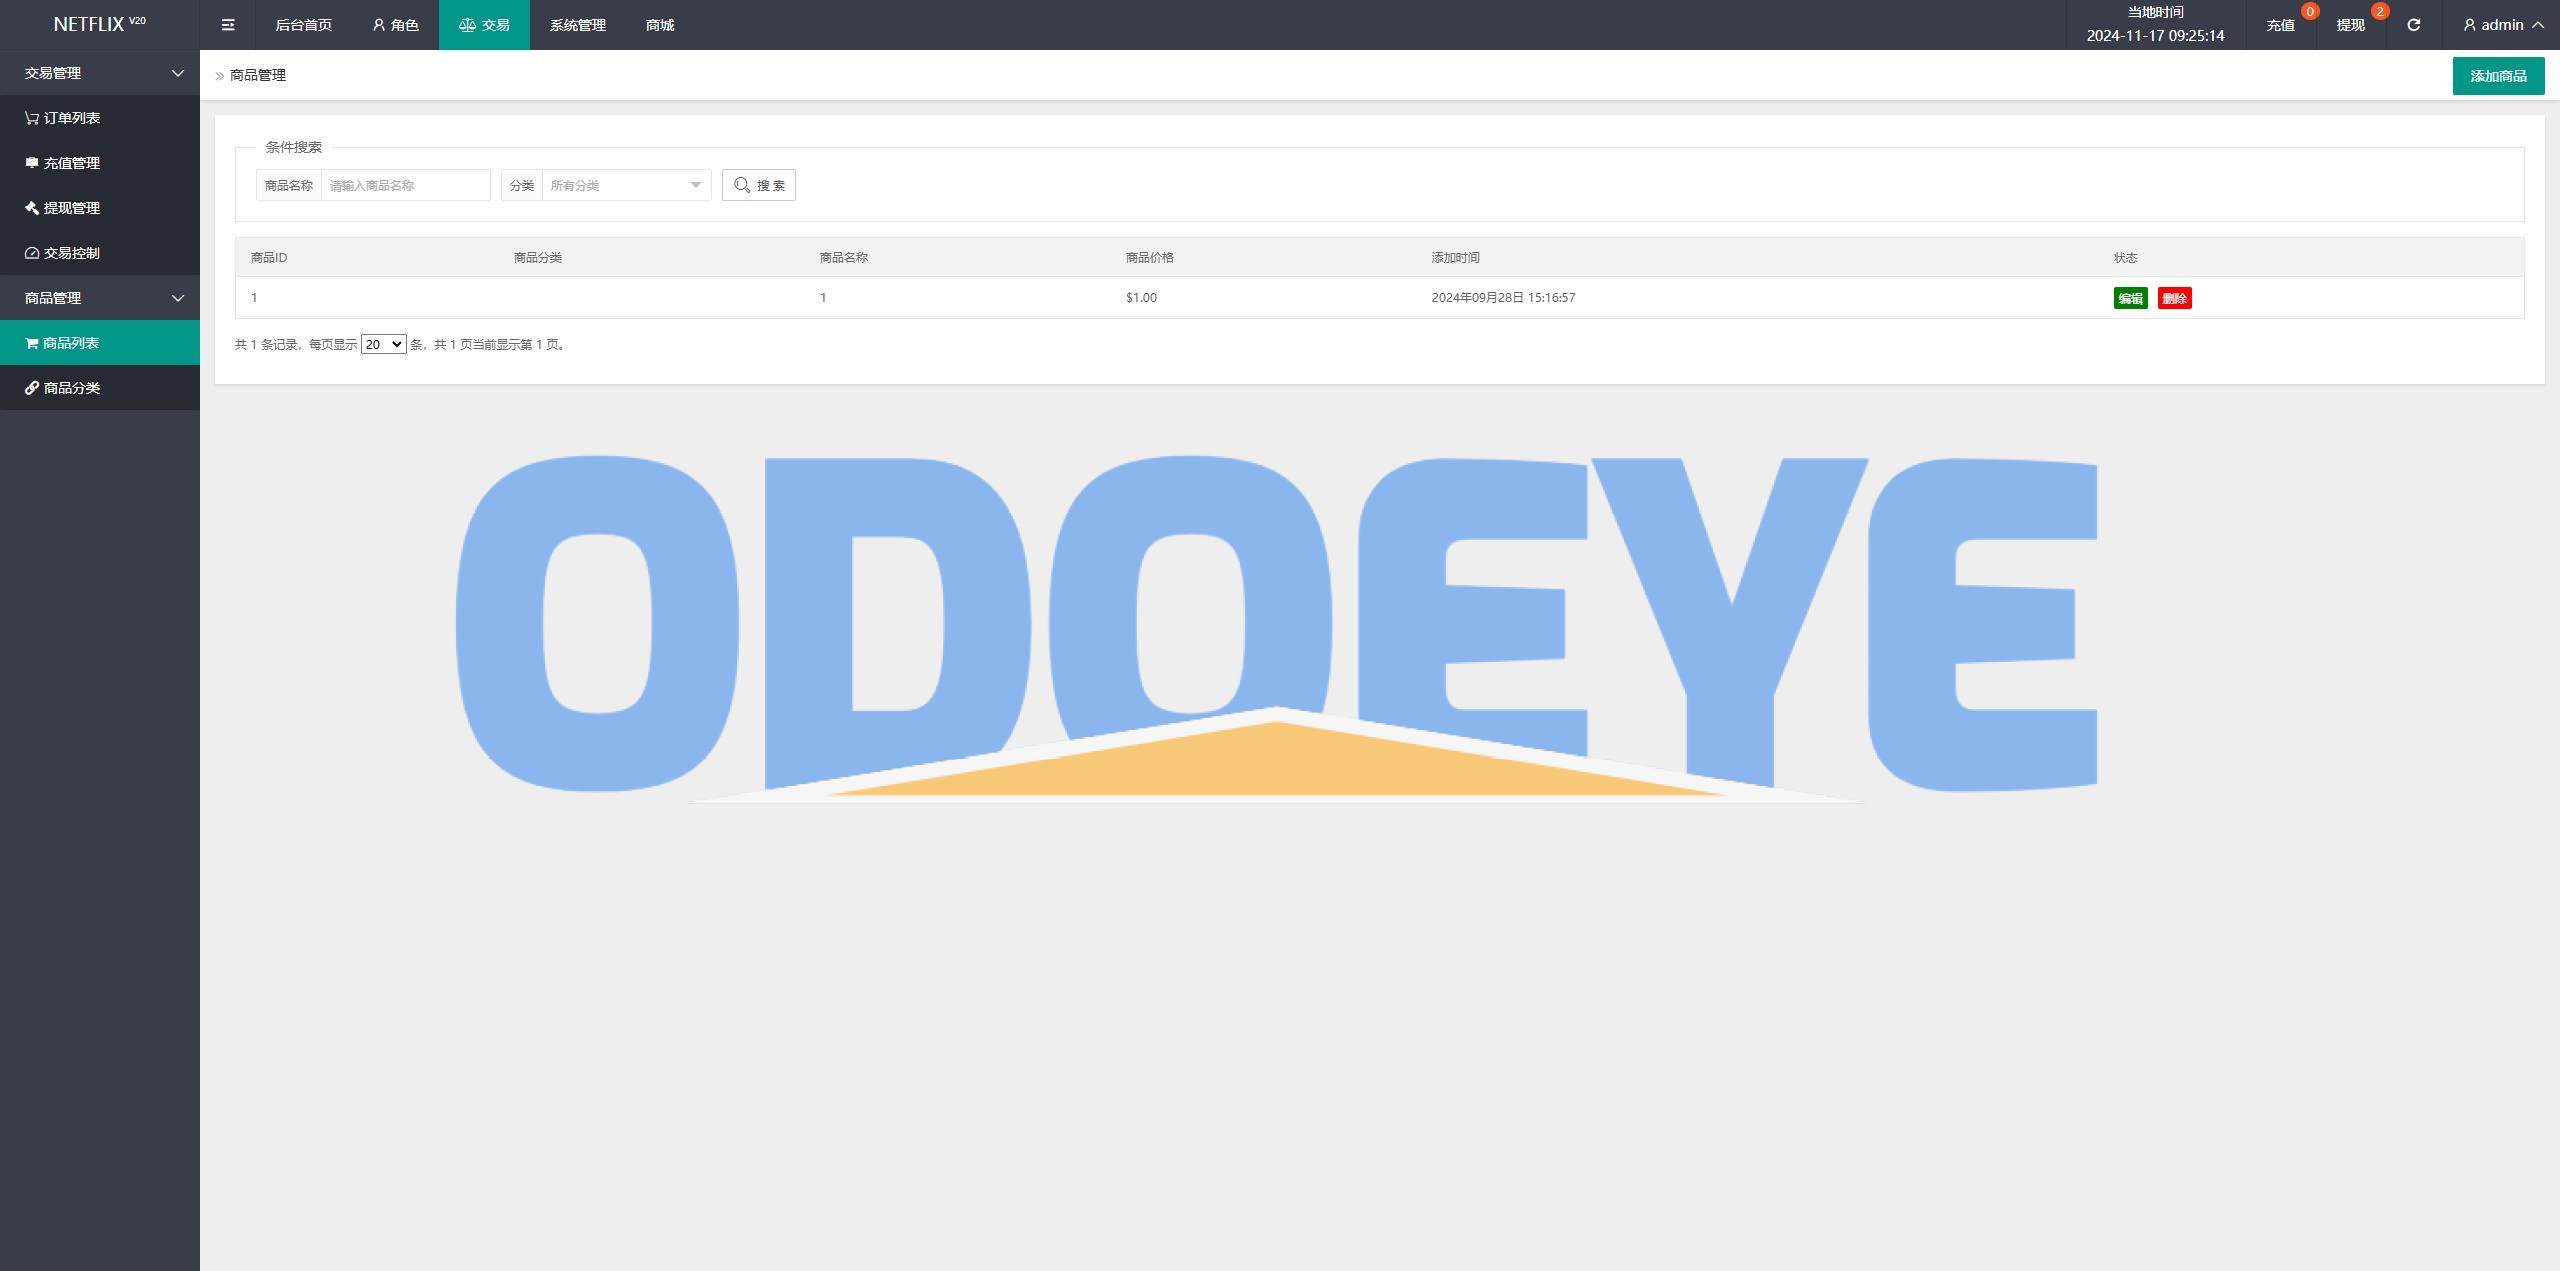2560x1271 pixels.
Task: Click the hammer icon beside 提现管理
Action: coord(32,208)
